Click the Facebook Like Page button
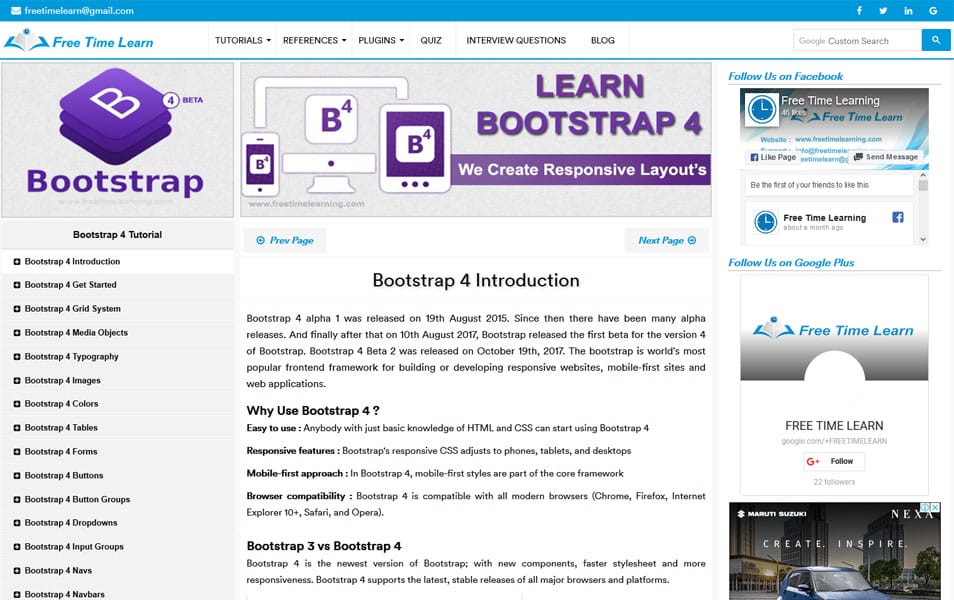Viewport: 954px width, 600px height. click(773, 157)
